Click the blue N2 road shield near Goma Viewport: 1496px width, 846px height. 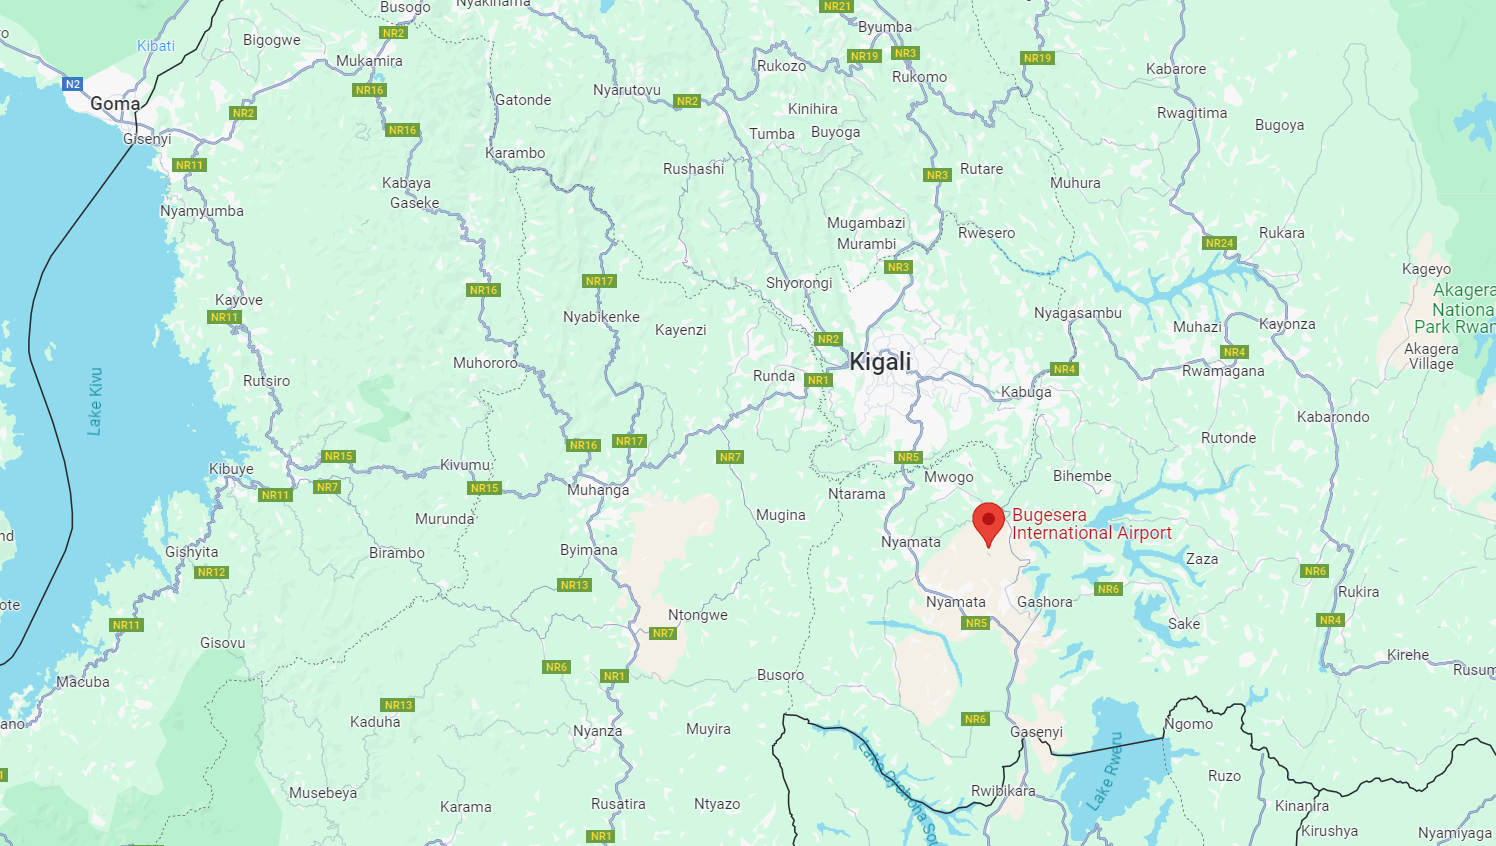[x=72, y=84]
